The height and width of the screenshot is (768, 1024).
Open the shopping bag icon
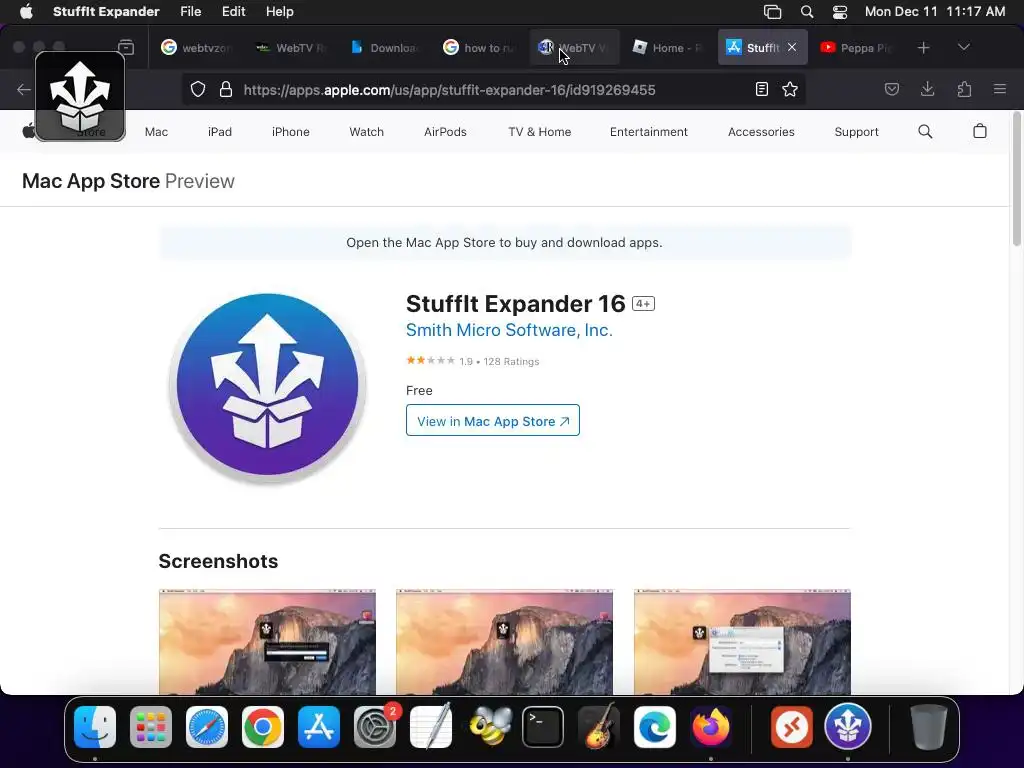[980, 131]
